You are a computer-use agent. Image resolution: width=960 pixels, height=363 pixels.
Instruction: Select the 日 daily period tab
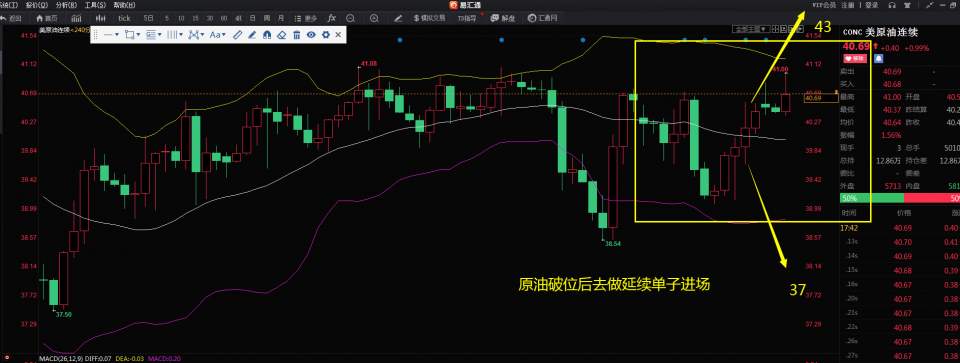pyautogui.click(x=252, y=18)
